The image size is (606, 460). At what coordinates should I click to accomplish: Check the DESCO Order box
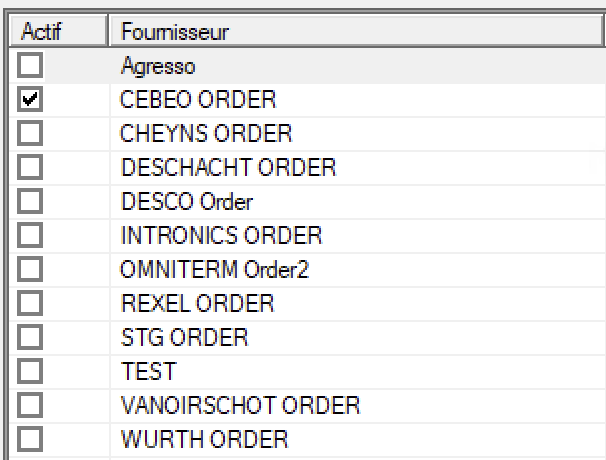coord(30,201)
